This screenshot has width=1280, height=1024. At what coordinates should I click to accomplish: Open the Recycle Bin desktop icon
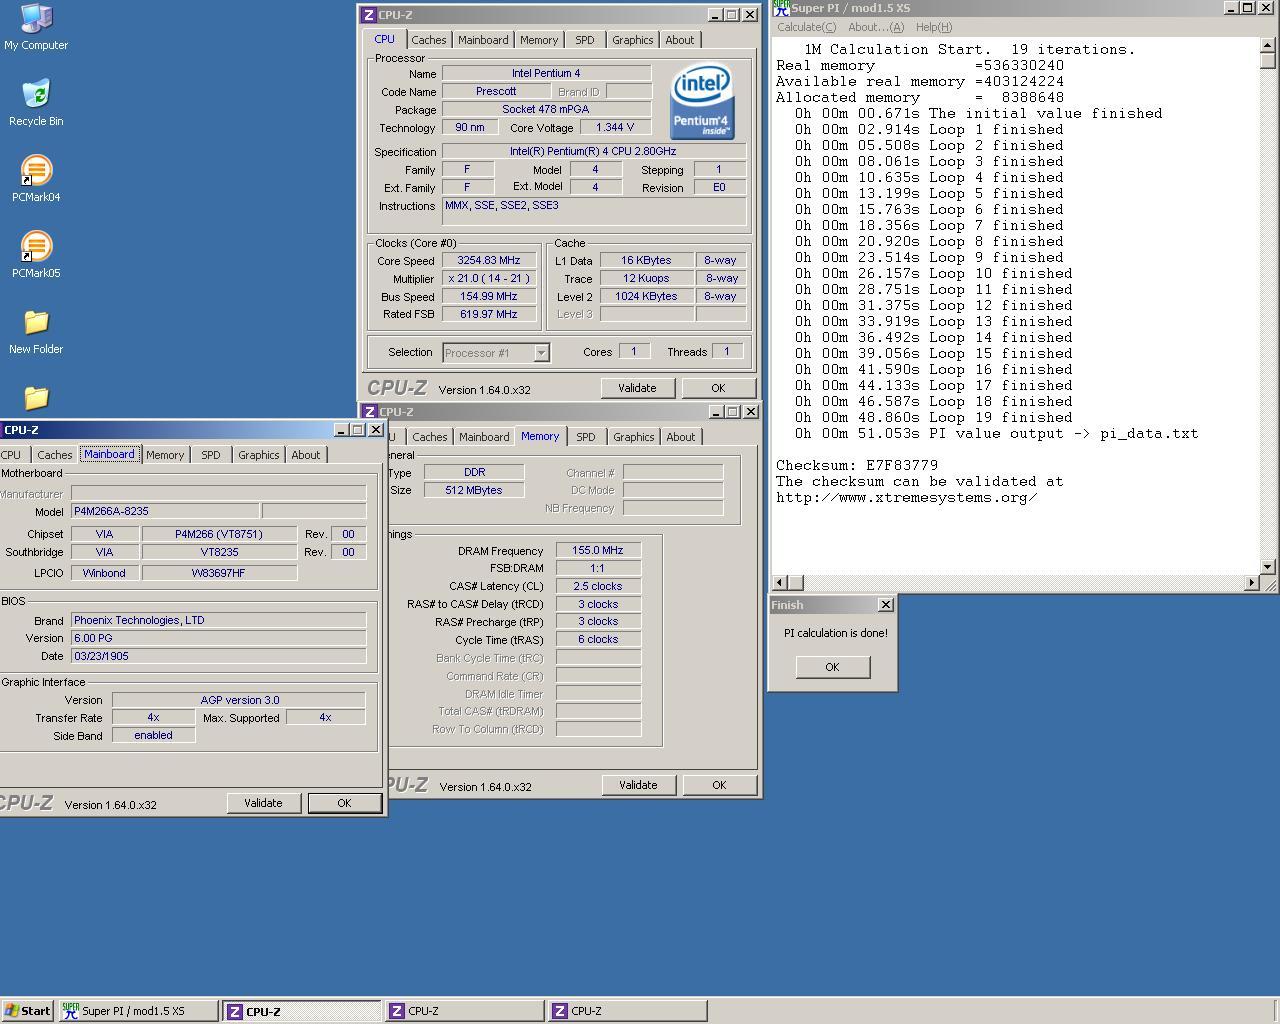click(36, 102)
